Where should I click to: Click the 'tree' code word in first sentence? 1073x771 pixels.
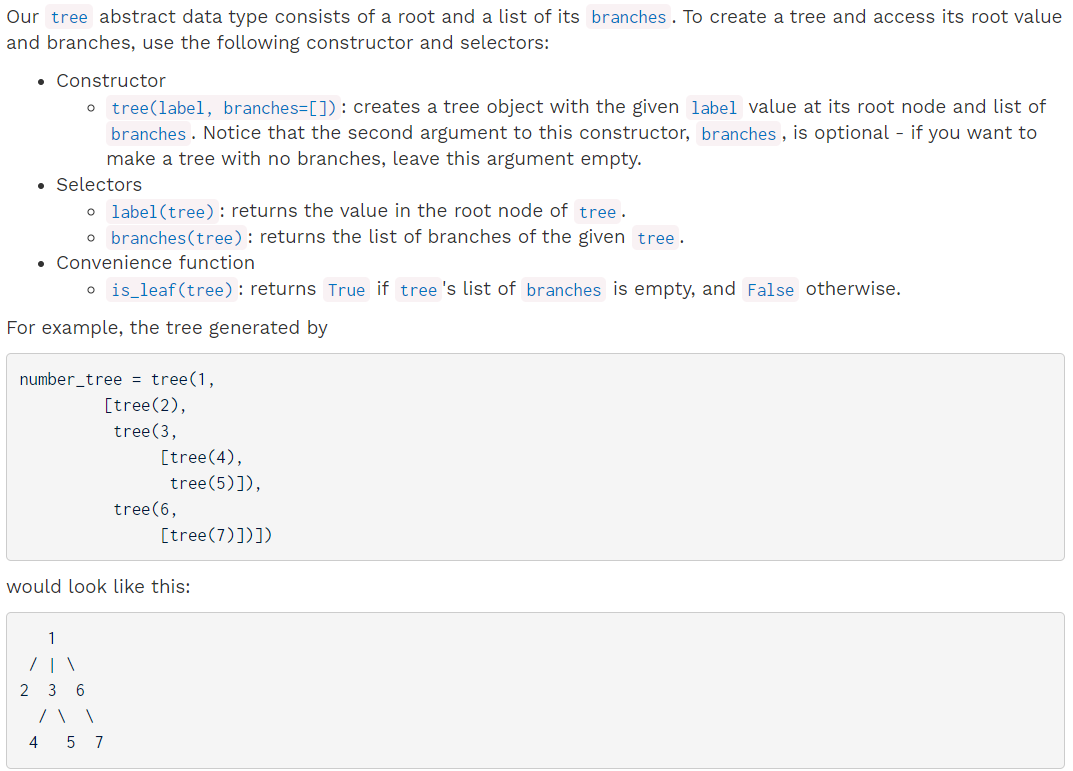click(x=69, y=17)
